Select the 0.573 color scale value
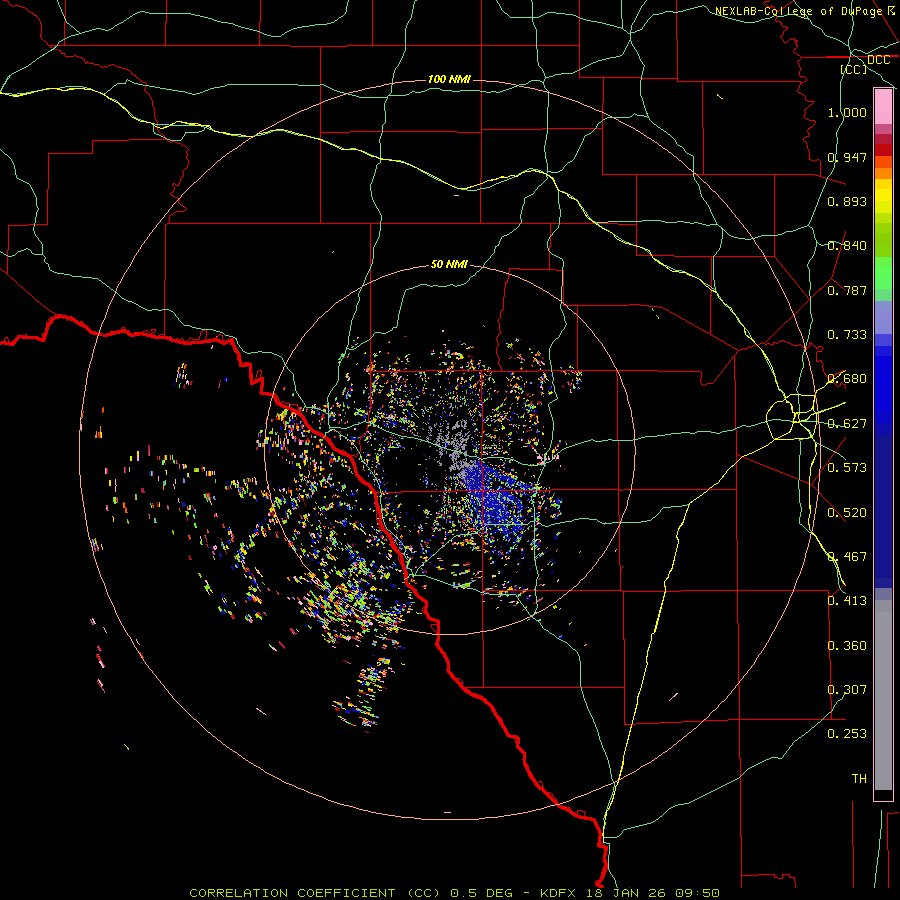 tap(847, 468)
